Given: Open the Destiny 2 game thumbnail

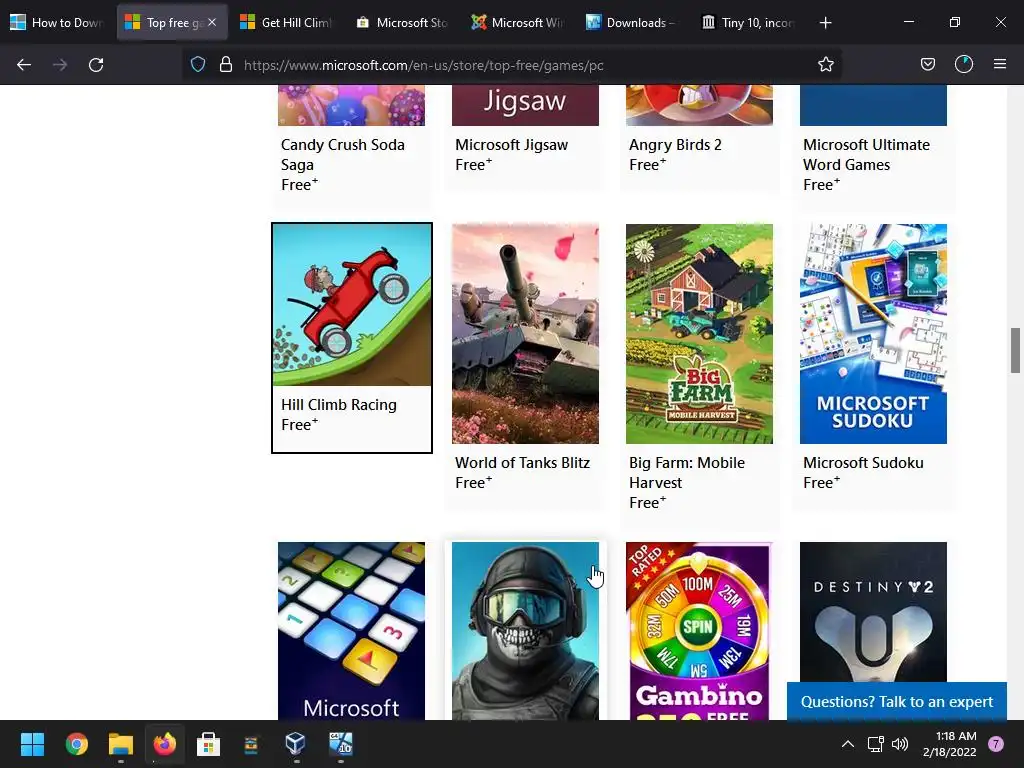Looking at the screenshot, I should point(873,614).
